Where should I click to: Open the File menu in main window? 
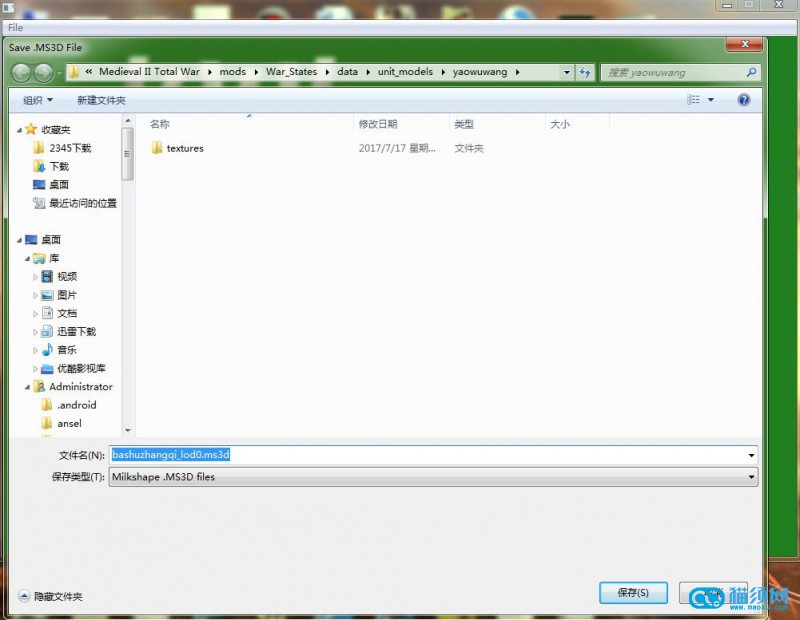pyautogui.click(x=15, y=28)
